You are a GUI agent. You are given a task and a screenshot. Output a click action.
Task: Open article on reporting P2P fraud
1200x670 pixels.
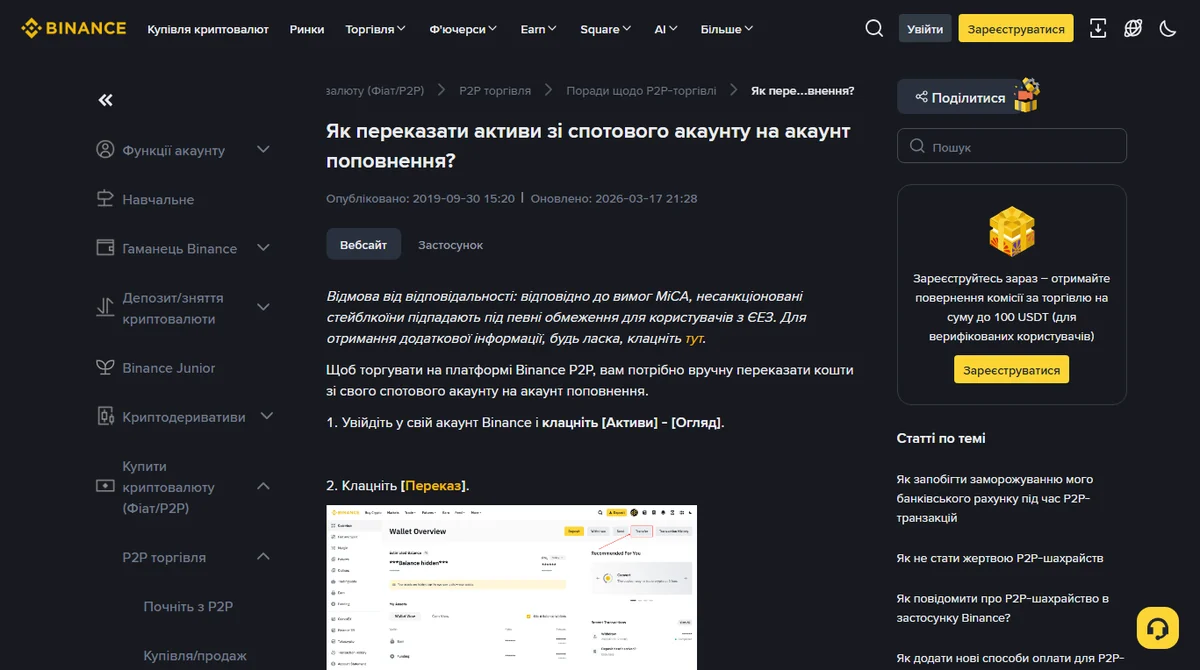[1003, 608]
